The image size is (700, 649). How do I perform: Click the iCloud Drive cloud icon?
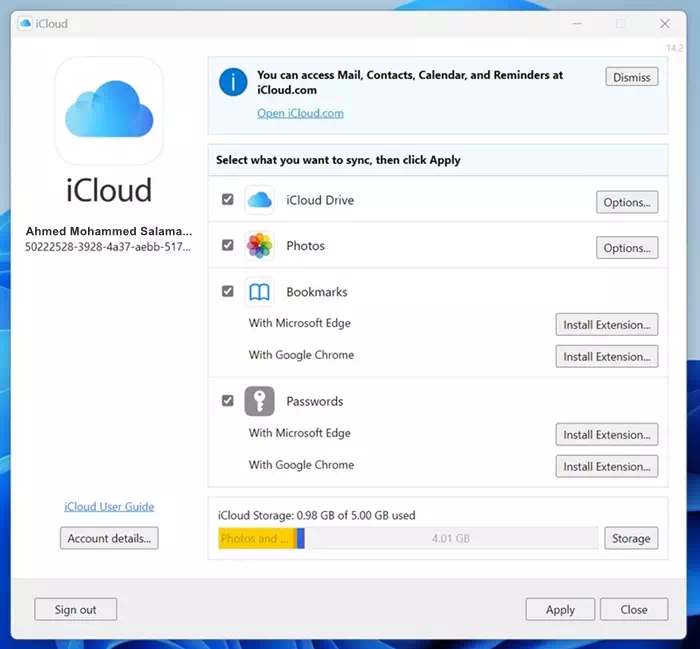click(259, 200)
